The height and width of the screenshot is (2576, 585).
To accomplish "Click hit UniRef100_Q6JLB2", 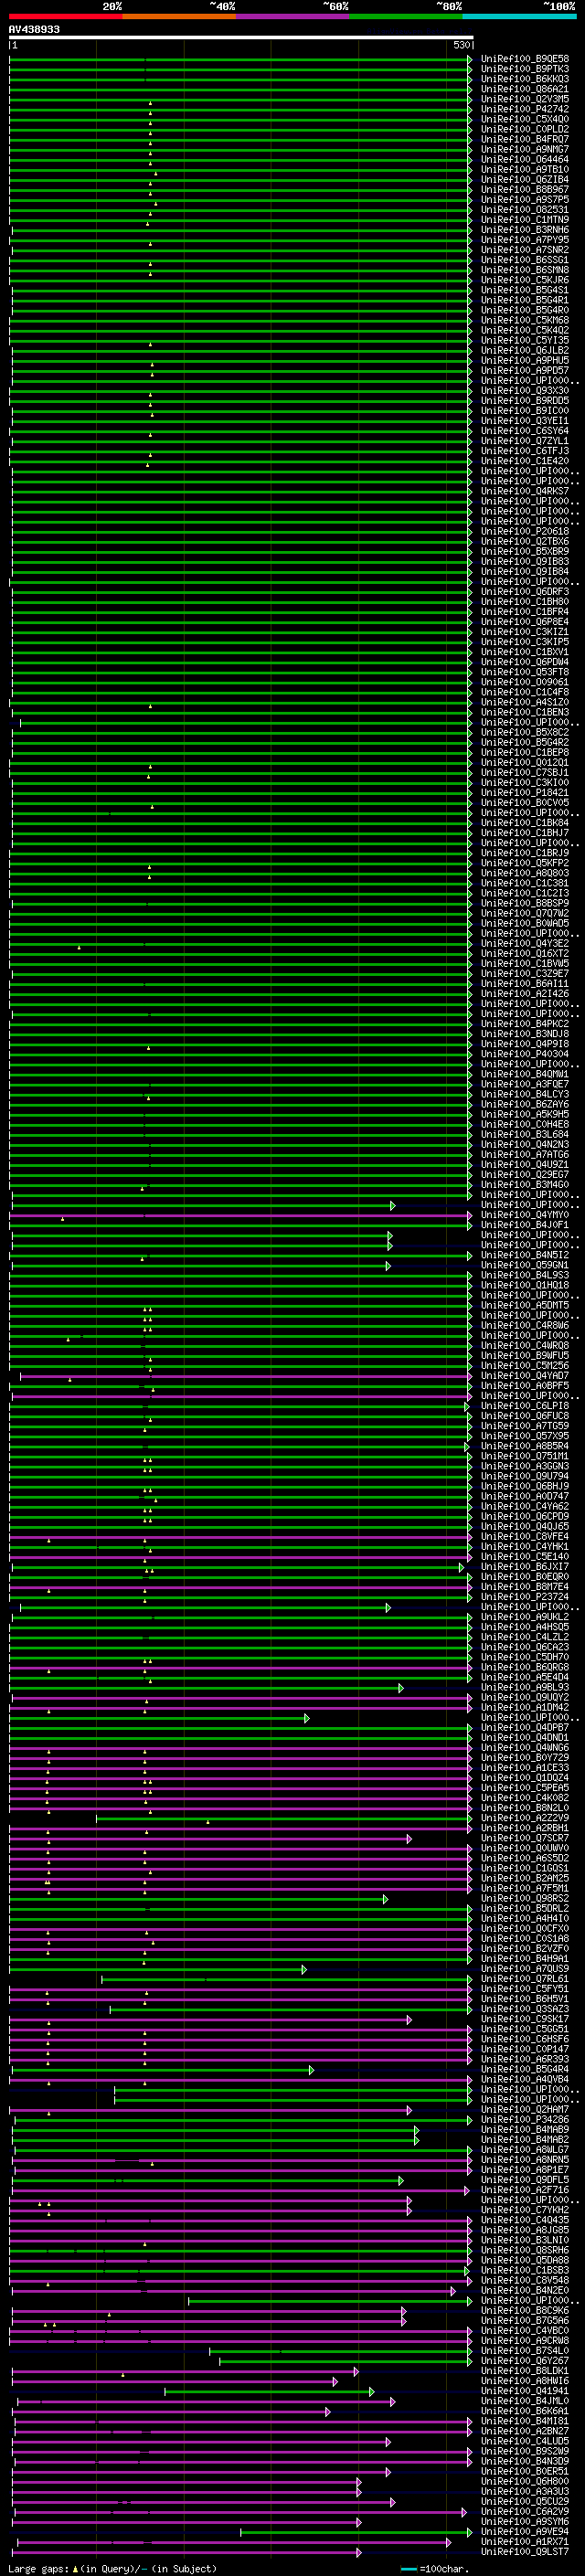I will coord(525,350).
